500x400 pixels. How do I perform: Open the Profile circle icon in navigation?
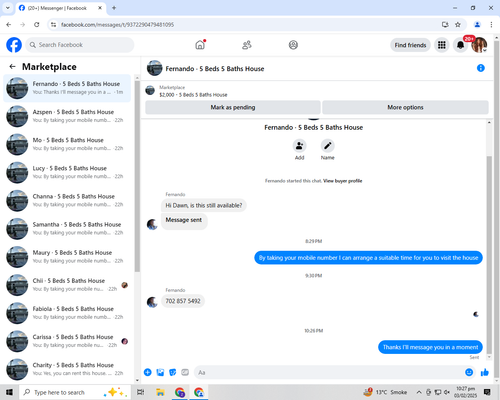(293, 45)
